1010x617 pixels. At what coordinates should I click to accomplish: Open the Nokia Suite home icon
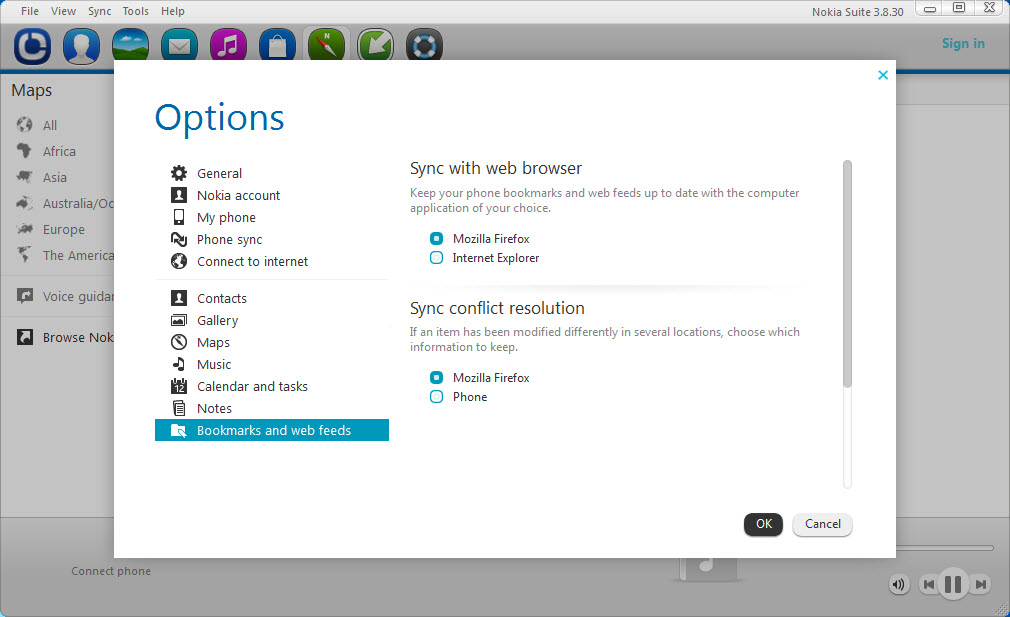(32, 46)
